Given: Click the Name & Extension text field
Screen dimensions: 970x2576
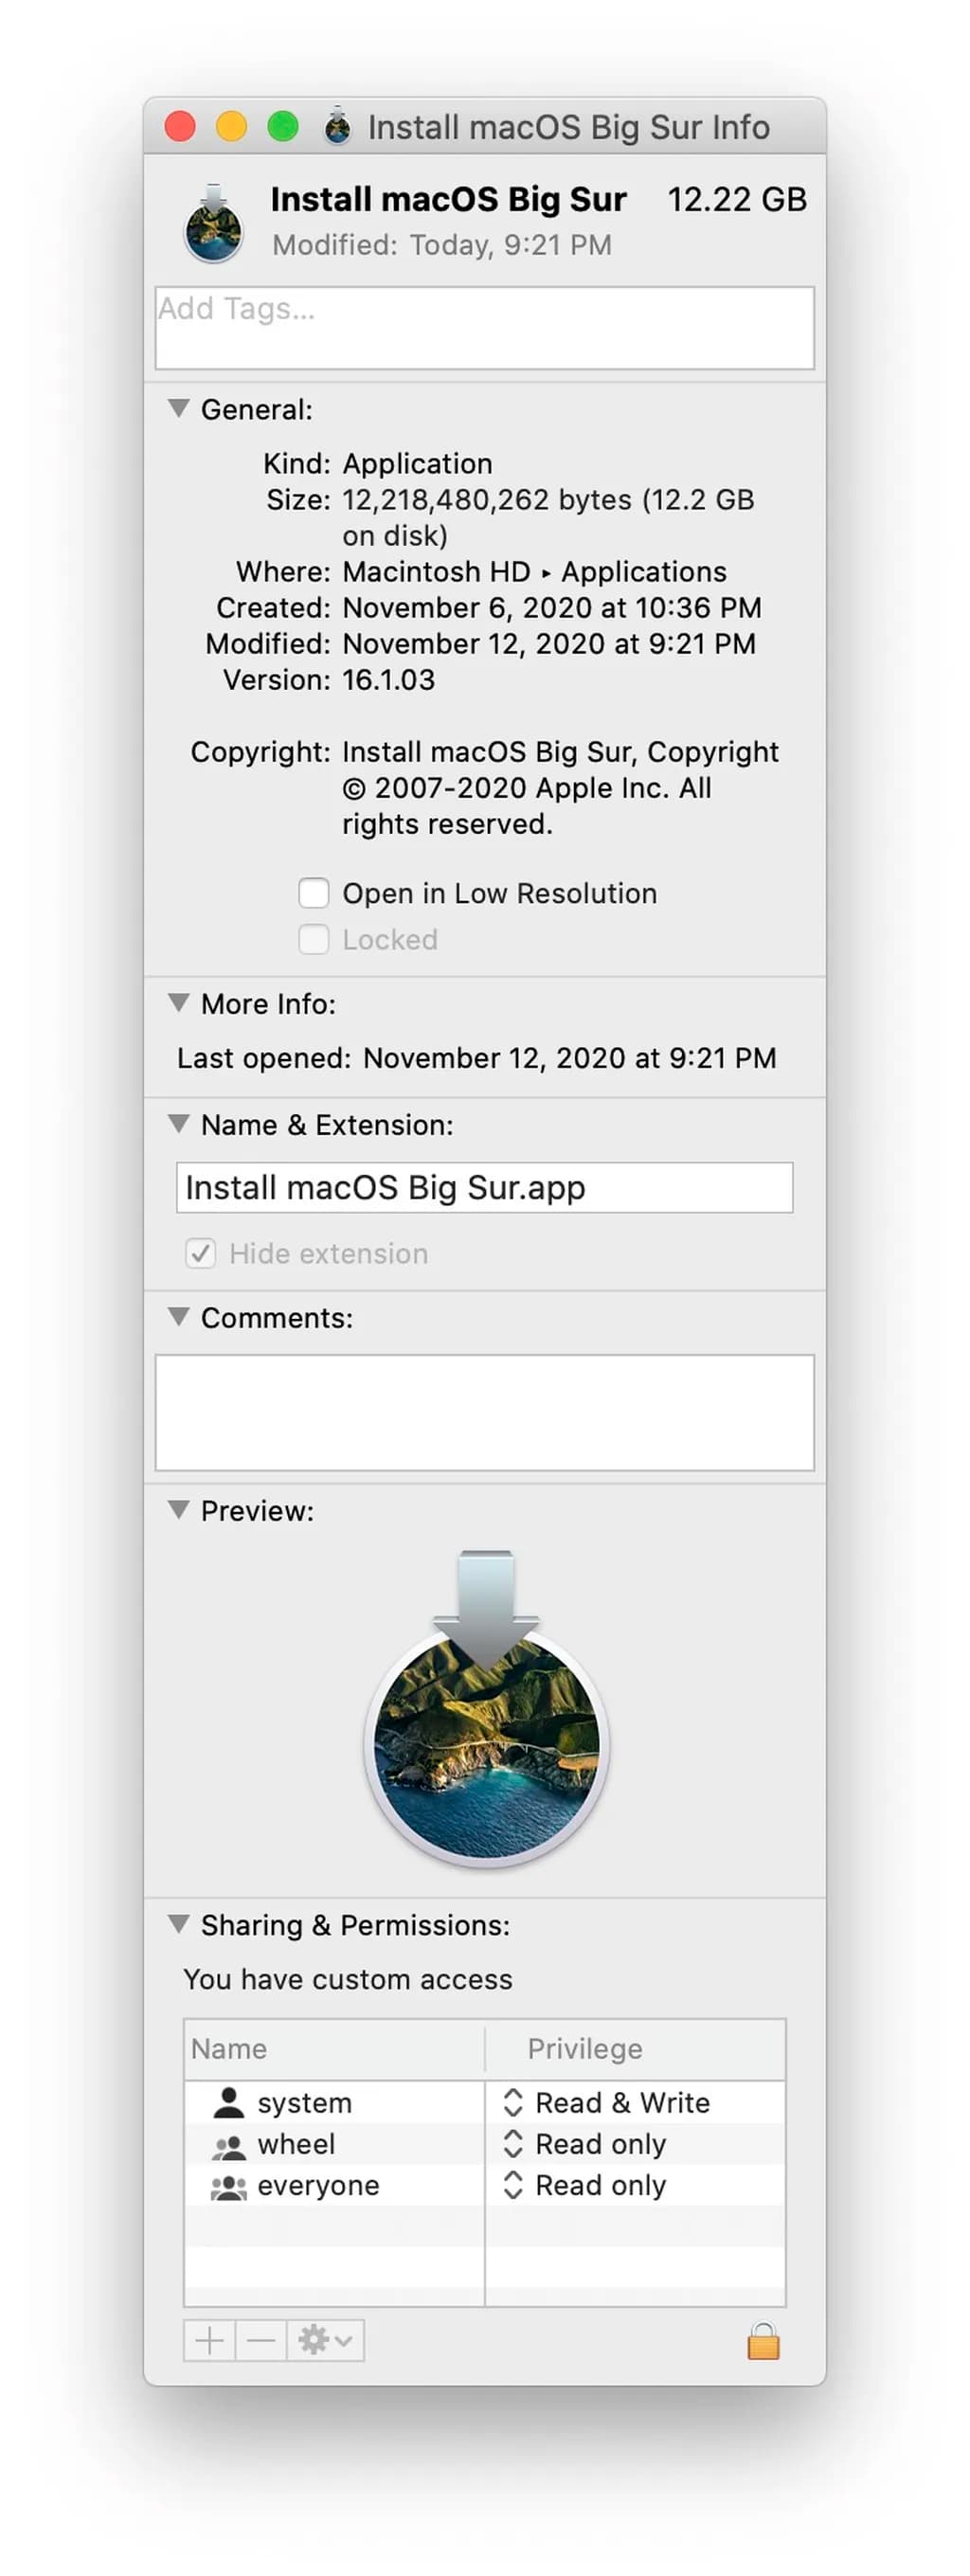Looking at the screenshot, I should click(484, 1188).
